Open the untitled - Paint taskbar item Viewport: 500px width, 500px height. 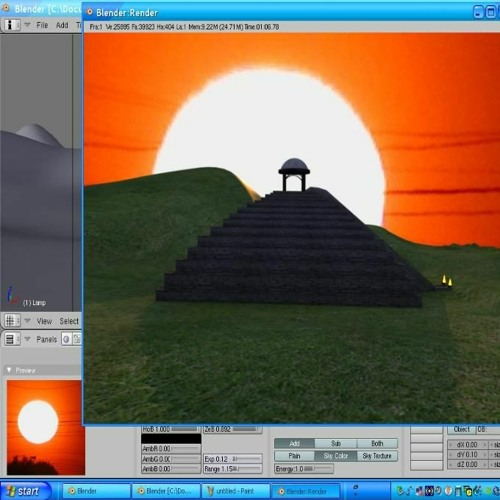coord(236,491)
